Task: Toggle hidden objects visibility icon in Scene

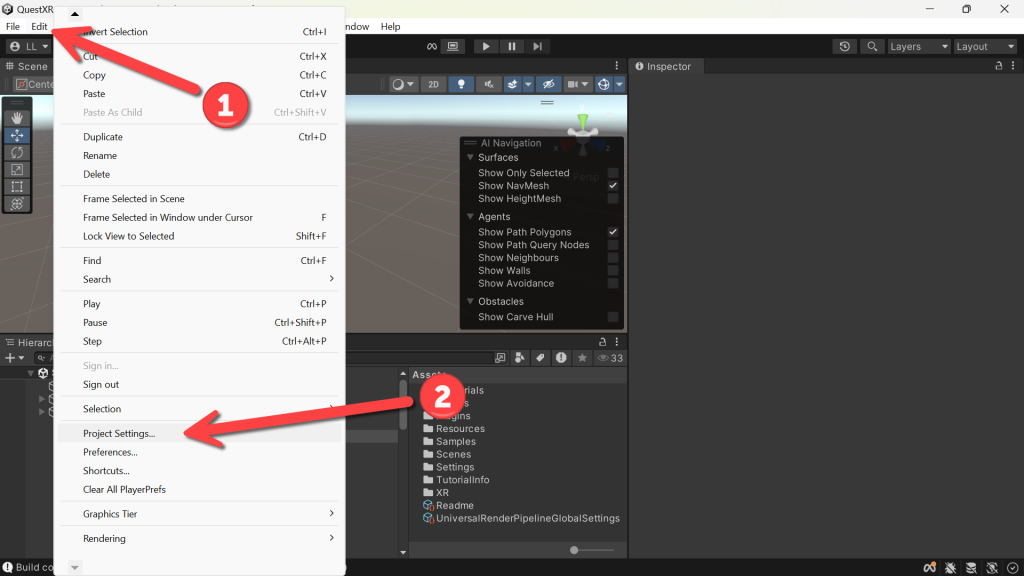Action: (x=549, y=84)
